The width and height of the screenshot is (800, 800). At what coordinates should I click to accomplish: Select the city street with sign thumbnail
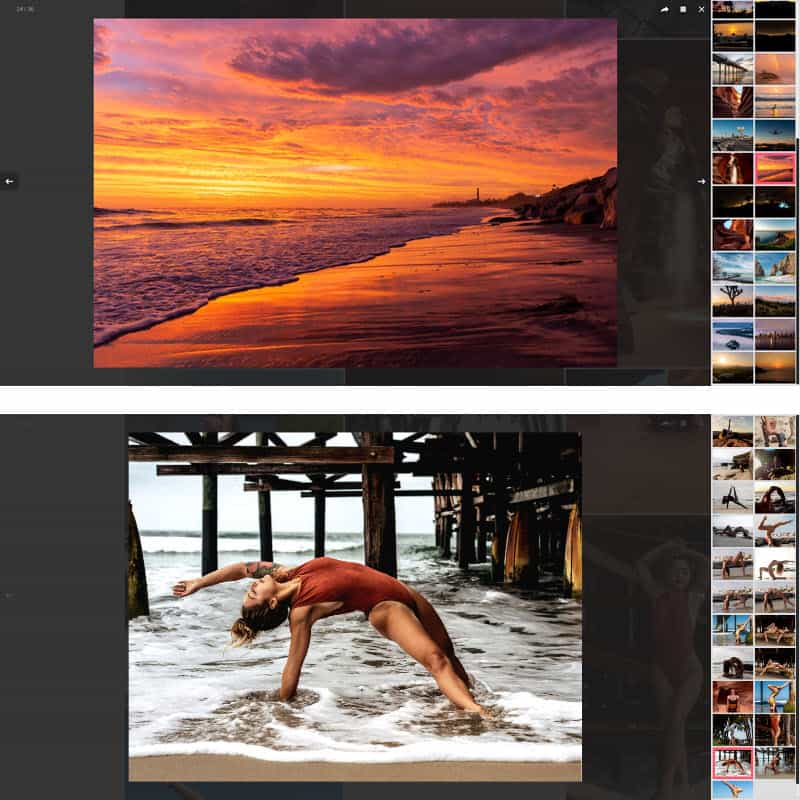tap(732, 135)
